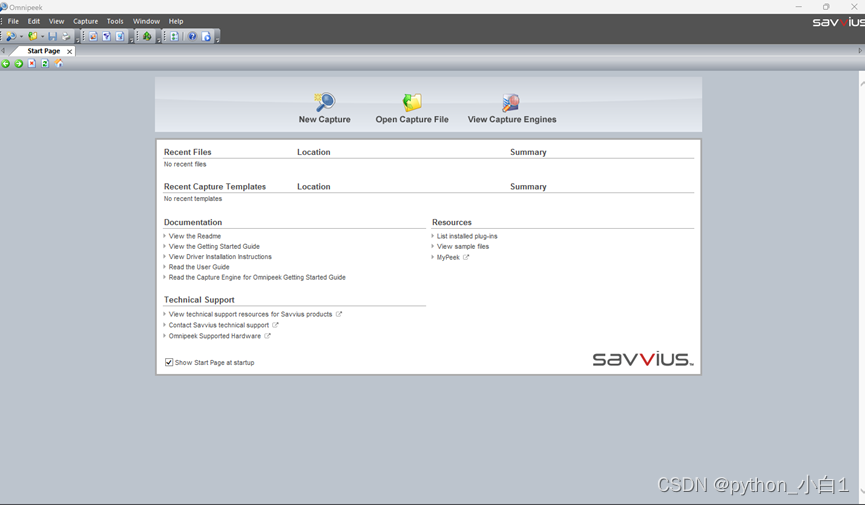The image size is (865, 505).
Task: Click the Refresh page icon with green arrows
Action: point(45,64)
